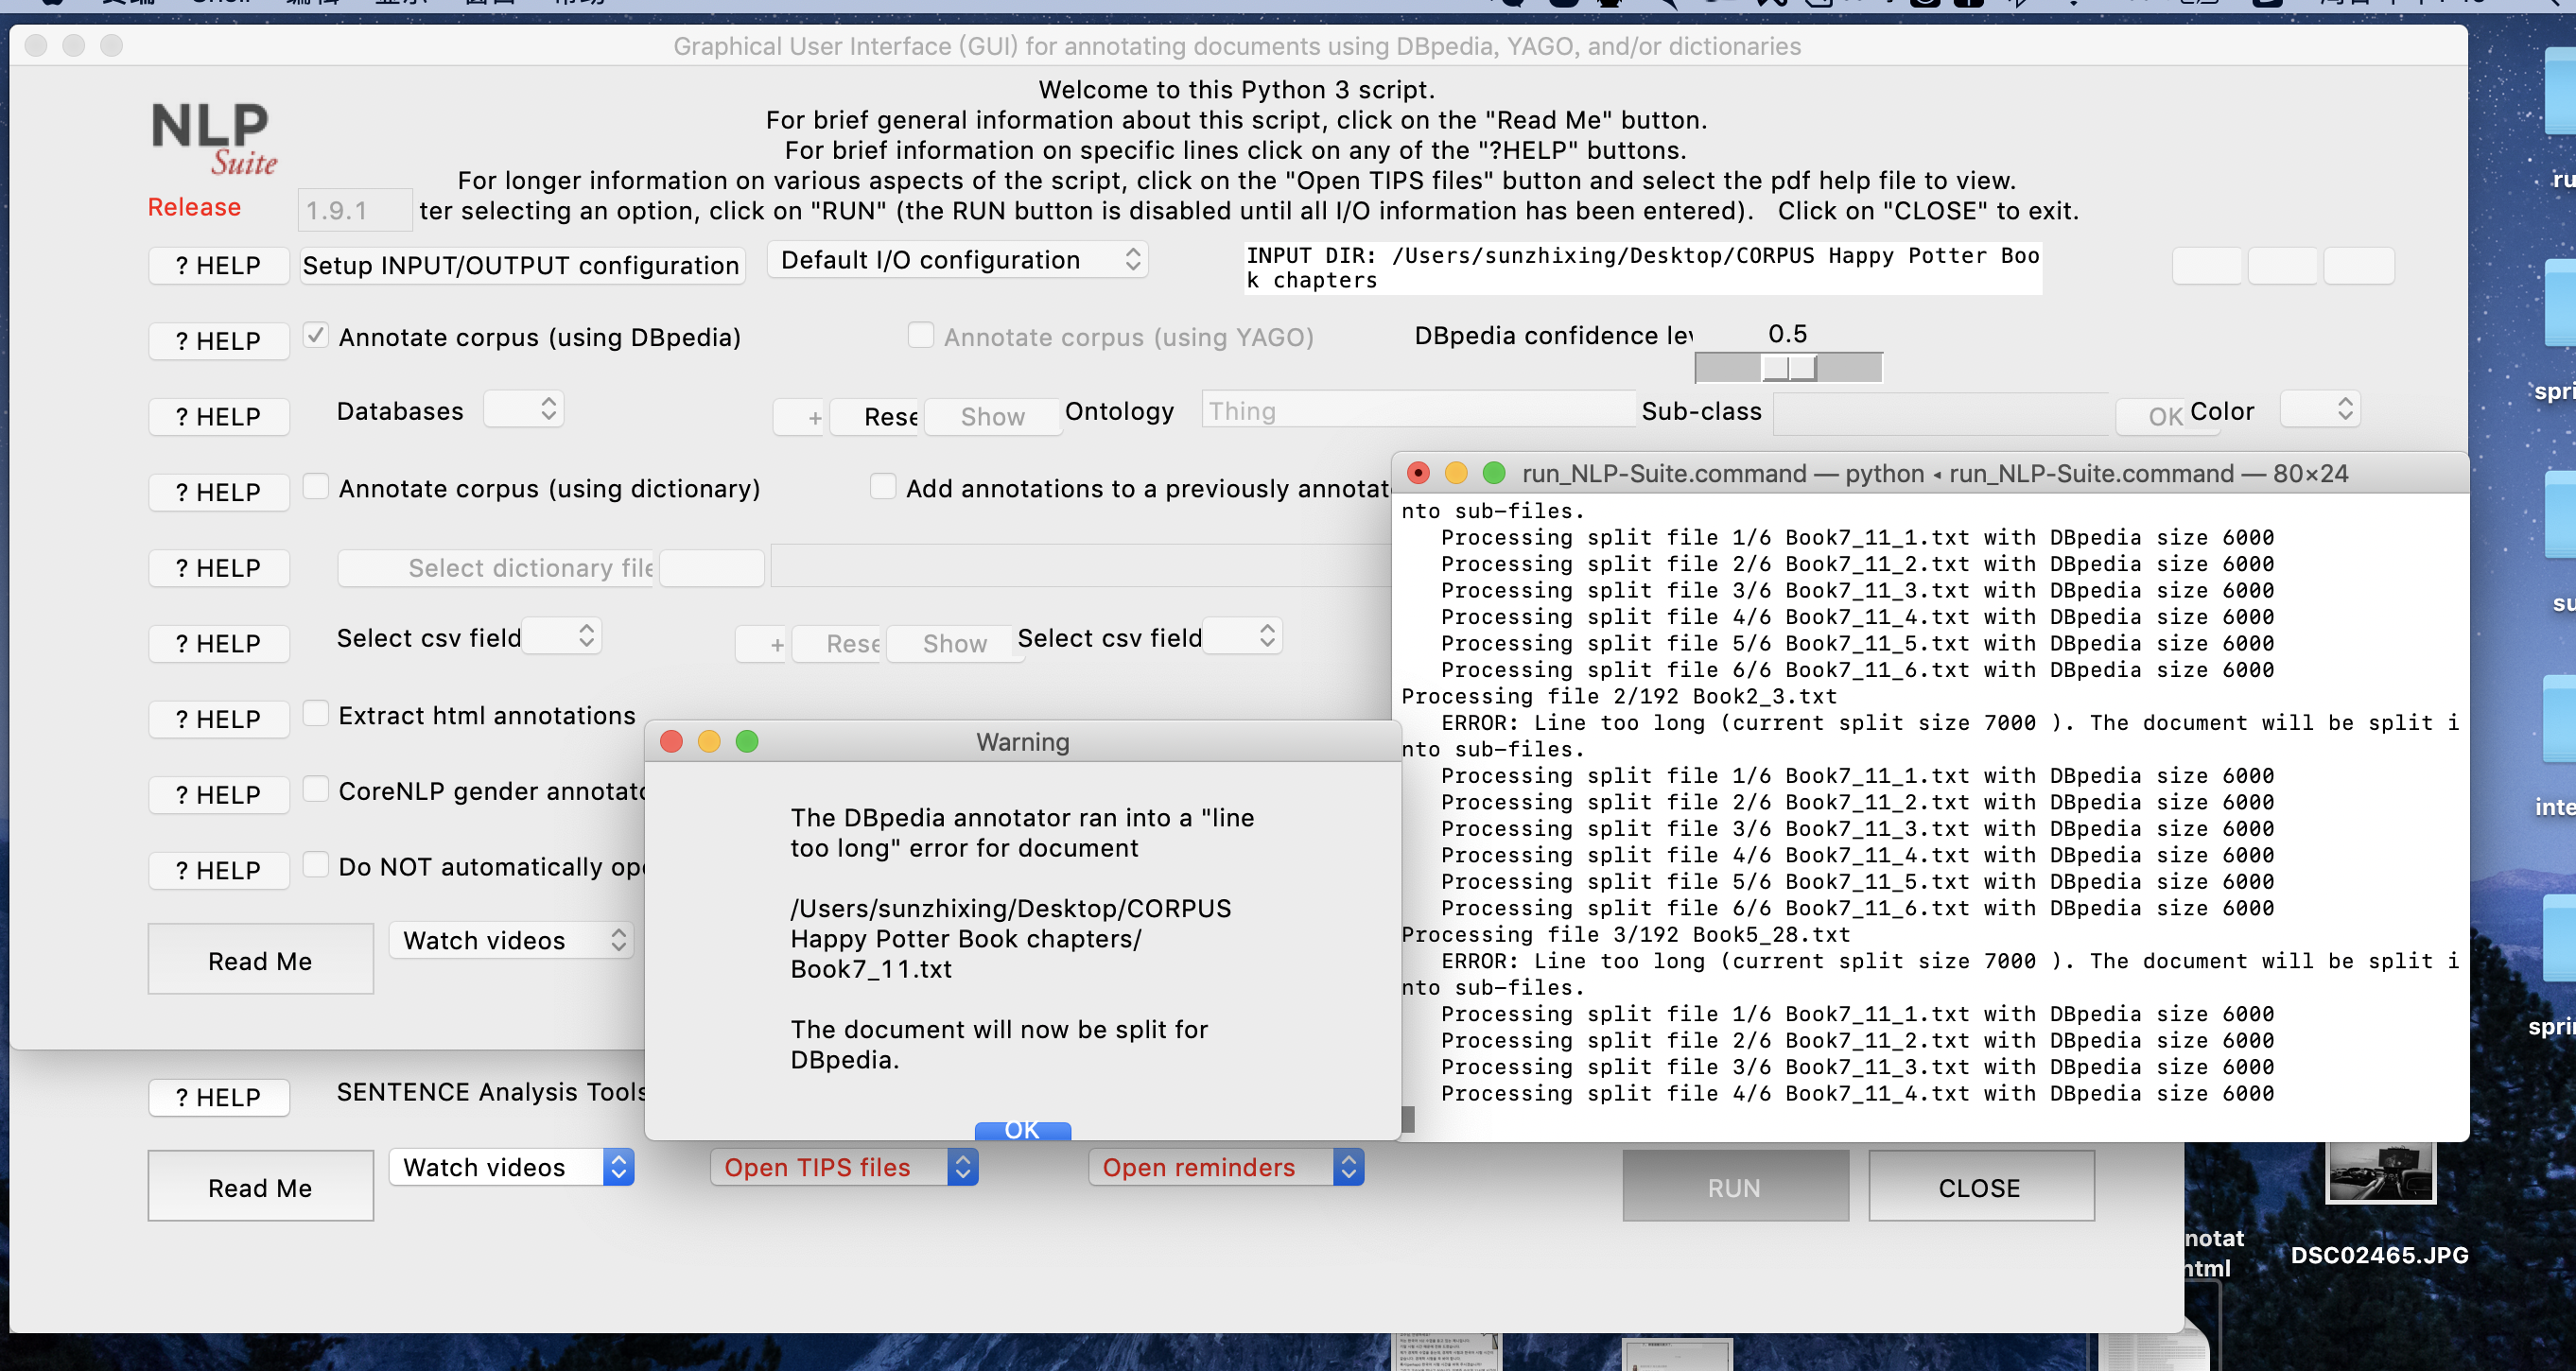Image resolution: width=2576 pixels, height=1371 pixels.
Task: Click HELP for Do NOT automatically open
Action: pyautogui.click(x=218, y=871)
